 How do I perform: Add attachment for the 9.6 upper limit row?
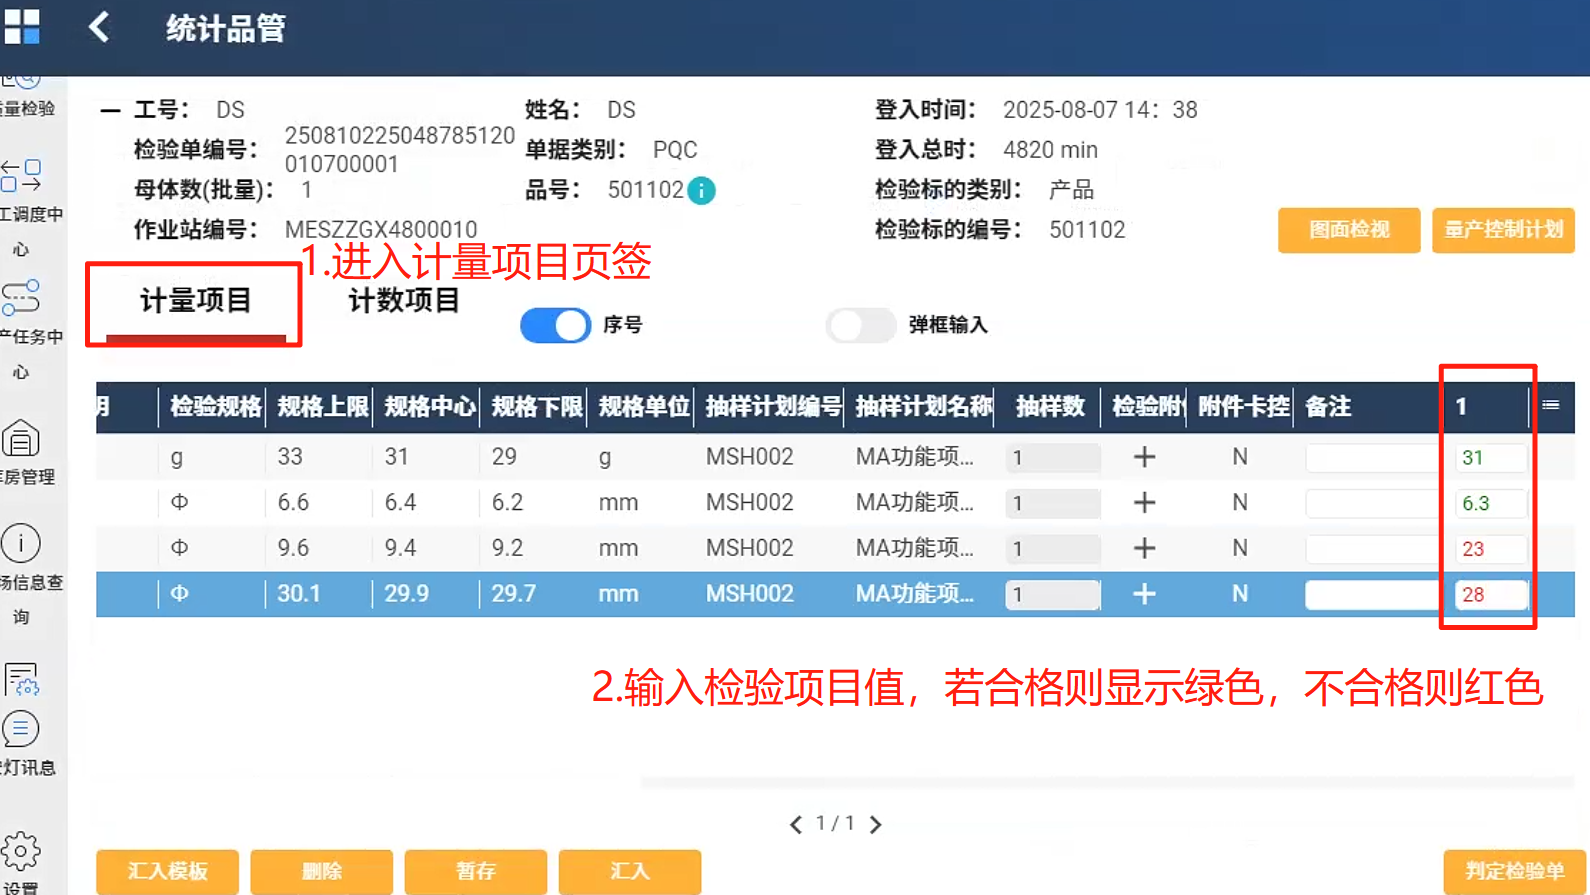tap(1144, 548)
